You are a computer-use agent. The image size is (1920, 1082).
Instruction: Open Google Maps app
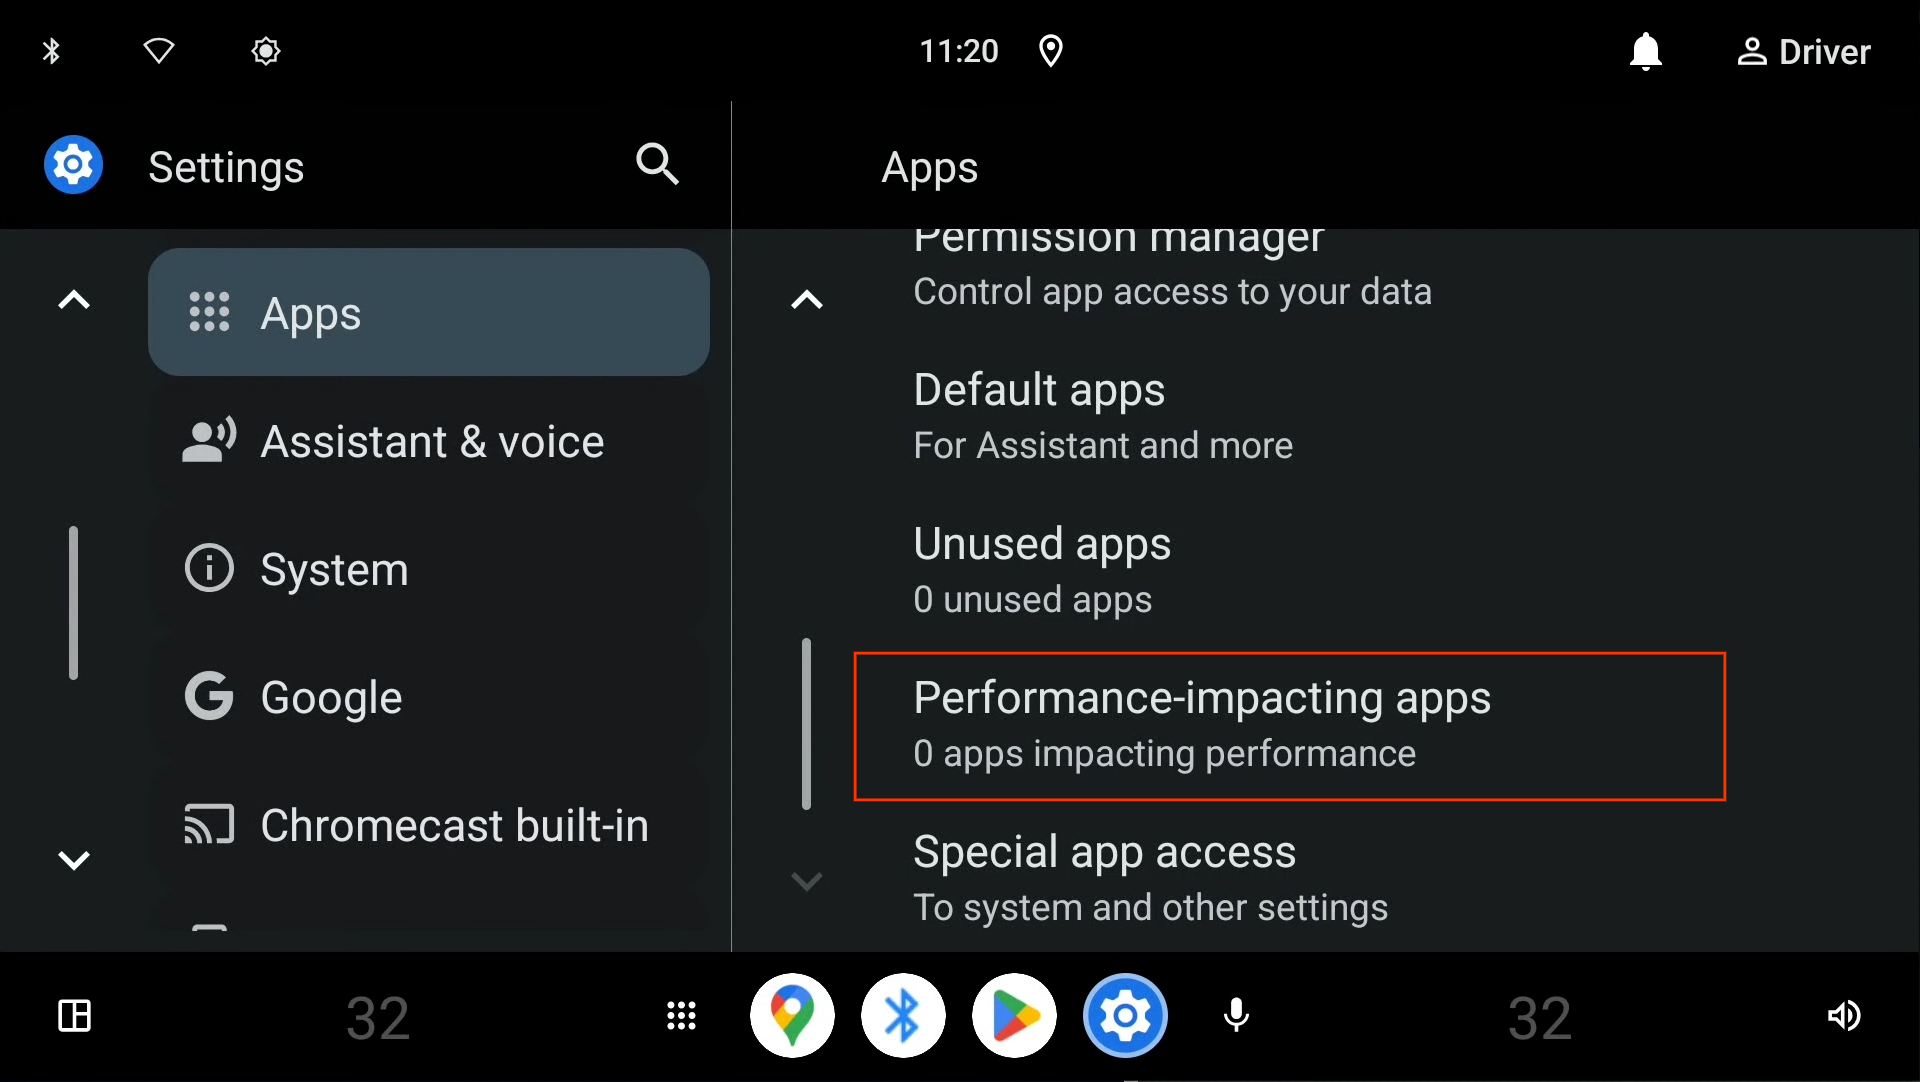[791, 1015]
